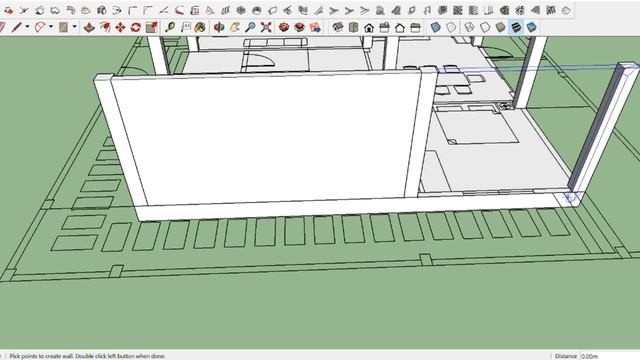Image resolution: width=640 pixels, height=360 pixels.
Task: Activate the Pan hand tool
Action: 235,27
